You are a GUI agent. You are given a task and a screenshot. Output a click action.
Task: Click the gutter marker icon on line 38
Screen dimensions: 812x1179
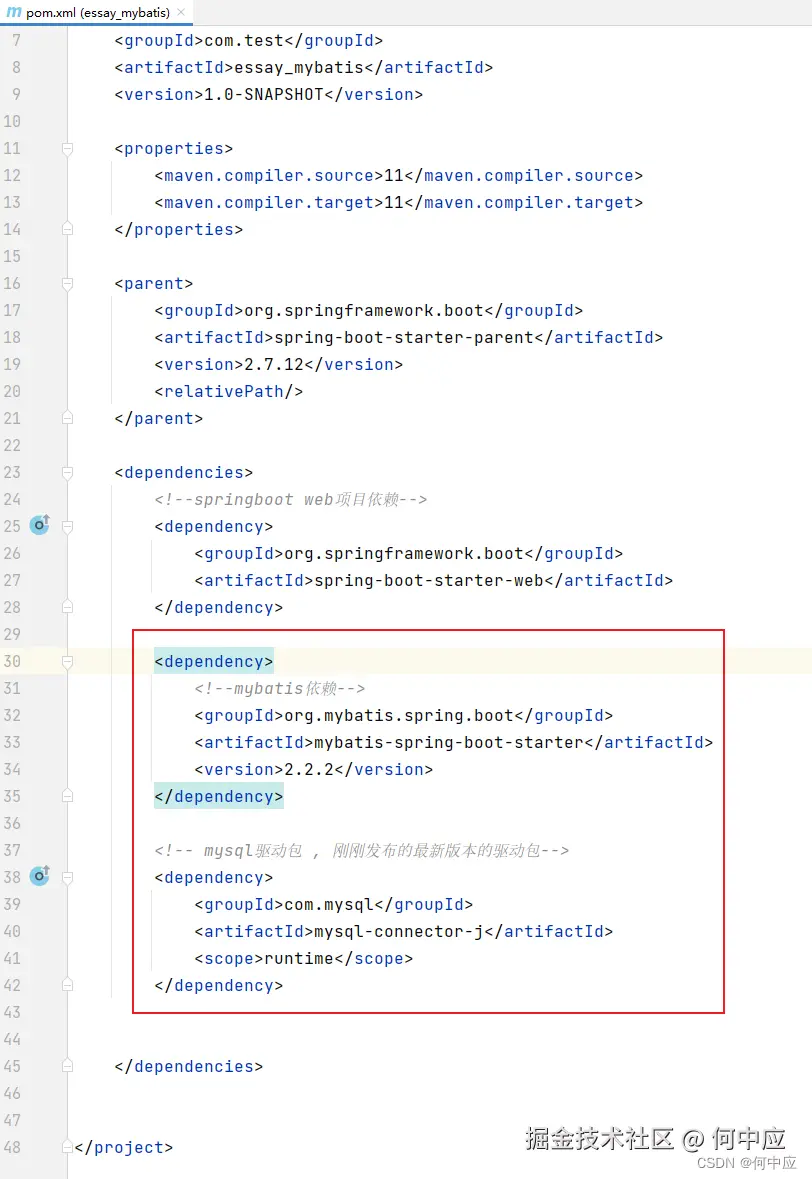39,877
